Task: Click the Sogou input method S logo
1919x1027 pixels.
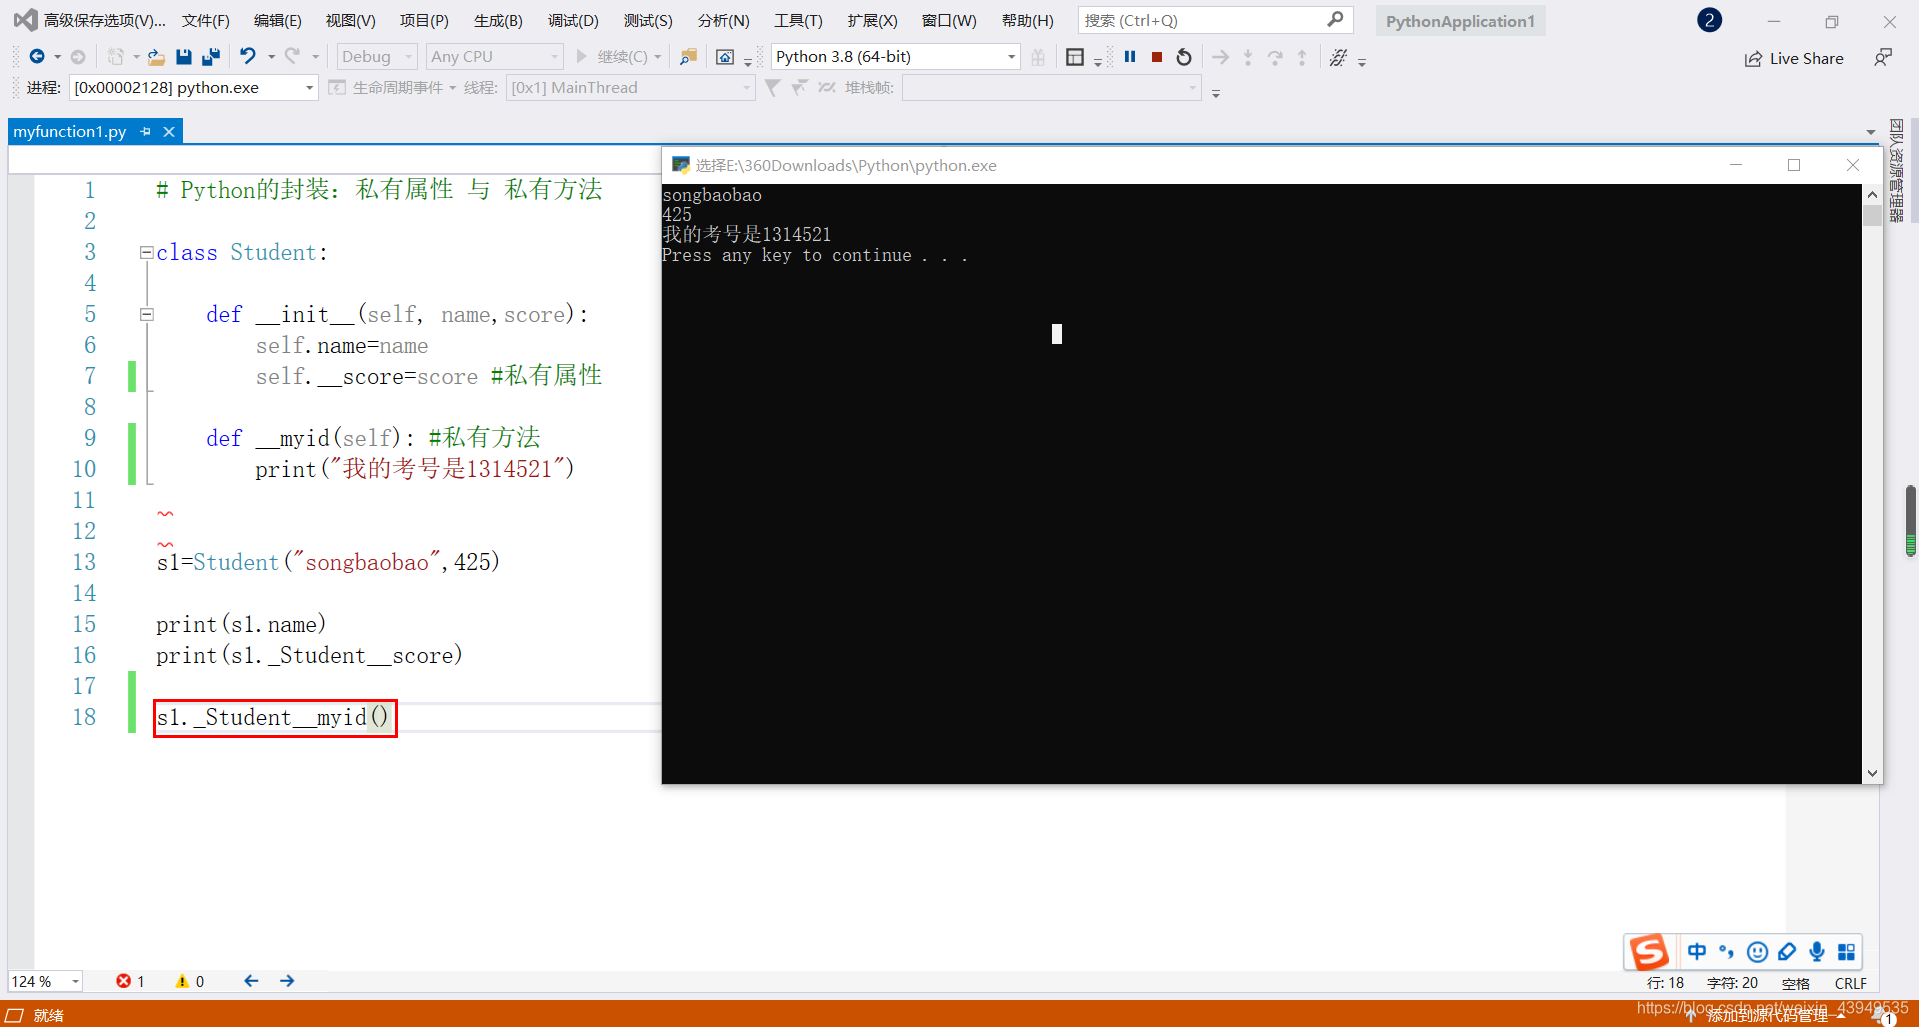Action: click(1649, 951)
